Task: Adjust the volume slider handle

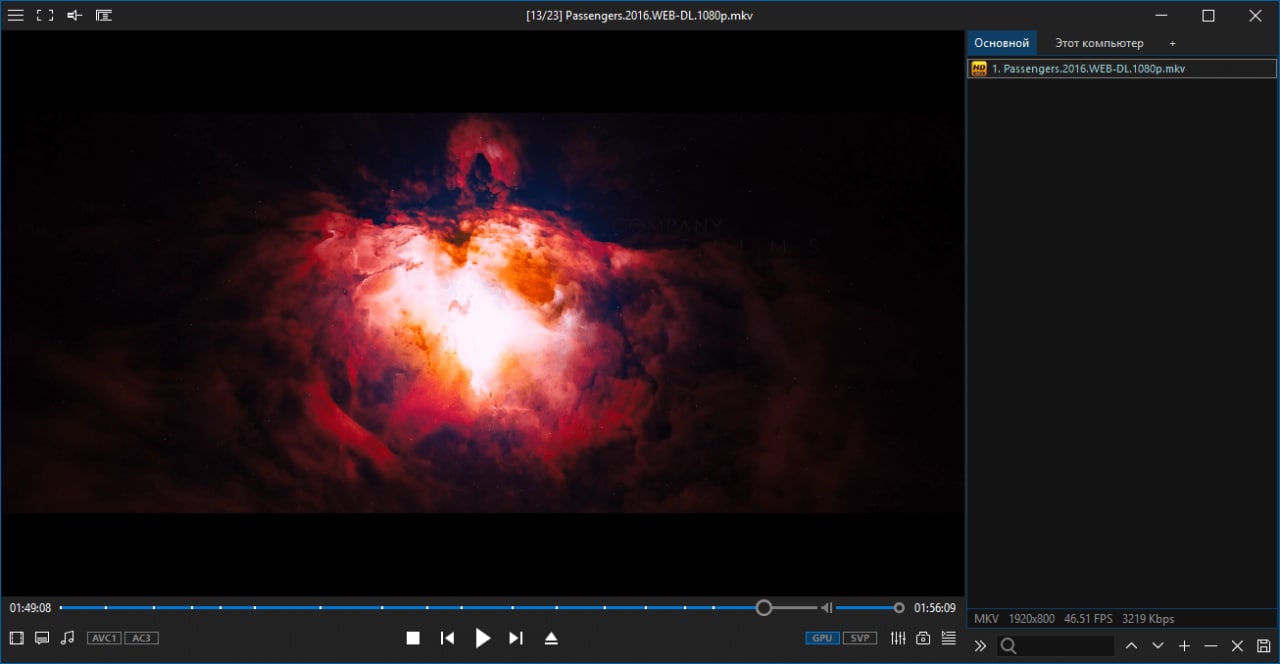Action: 899,607
